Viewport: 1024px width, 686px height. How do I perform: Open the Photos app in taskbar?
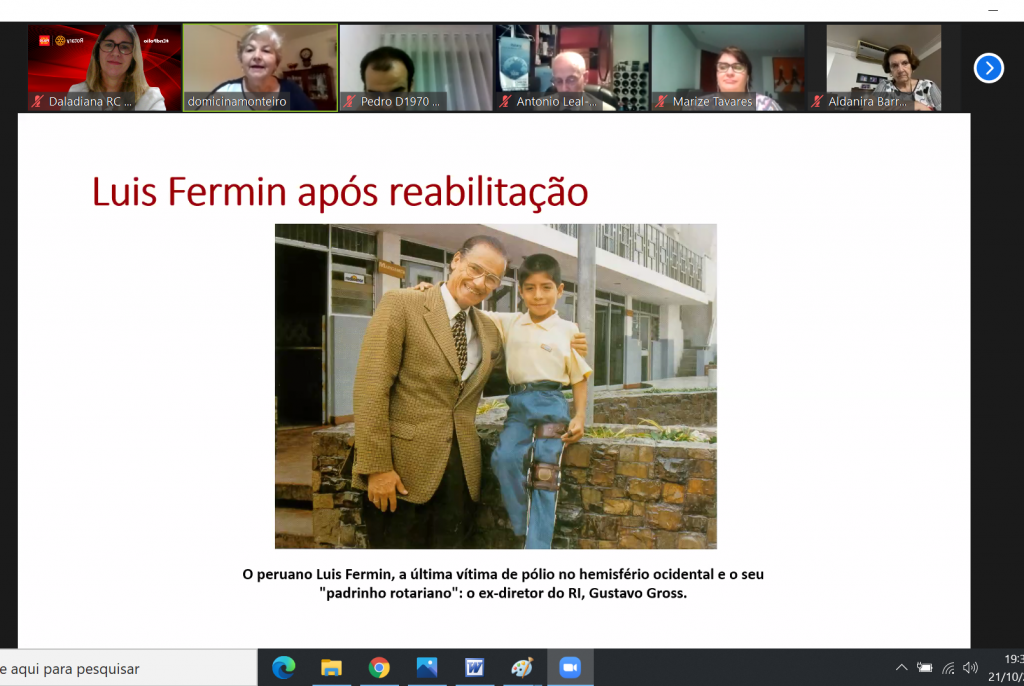tap(427, 668)
